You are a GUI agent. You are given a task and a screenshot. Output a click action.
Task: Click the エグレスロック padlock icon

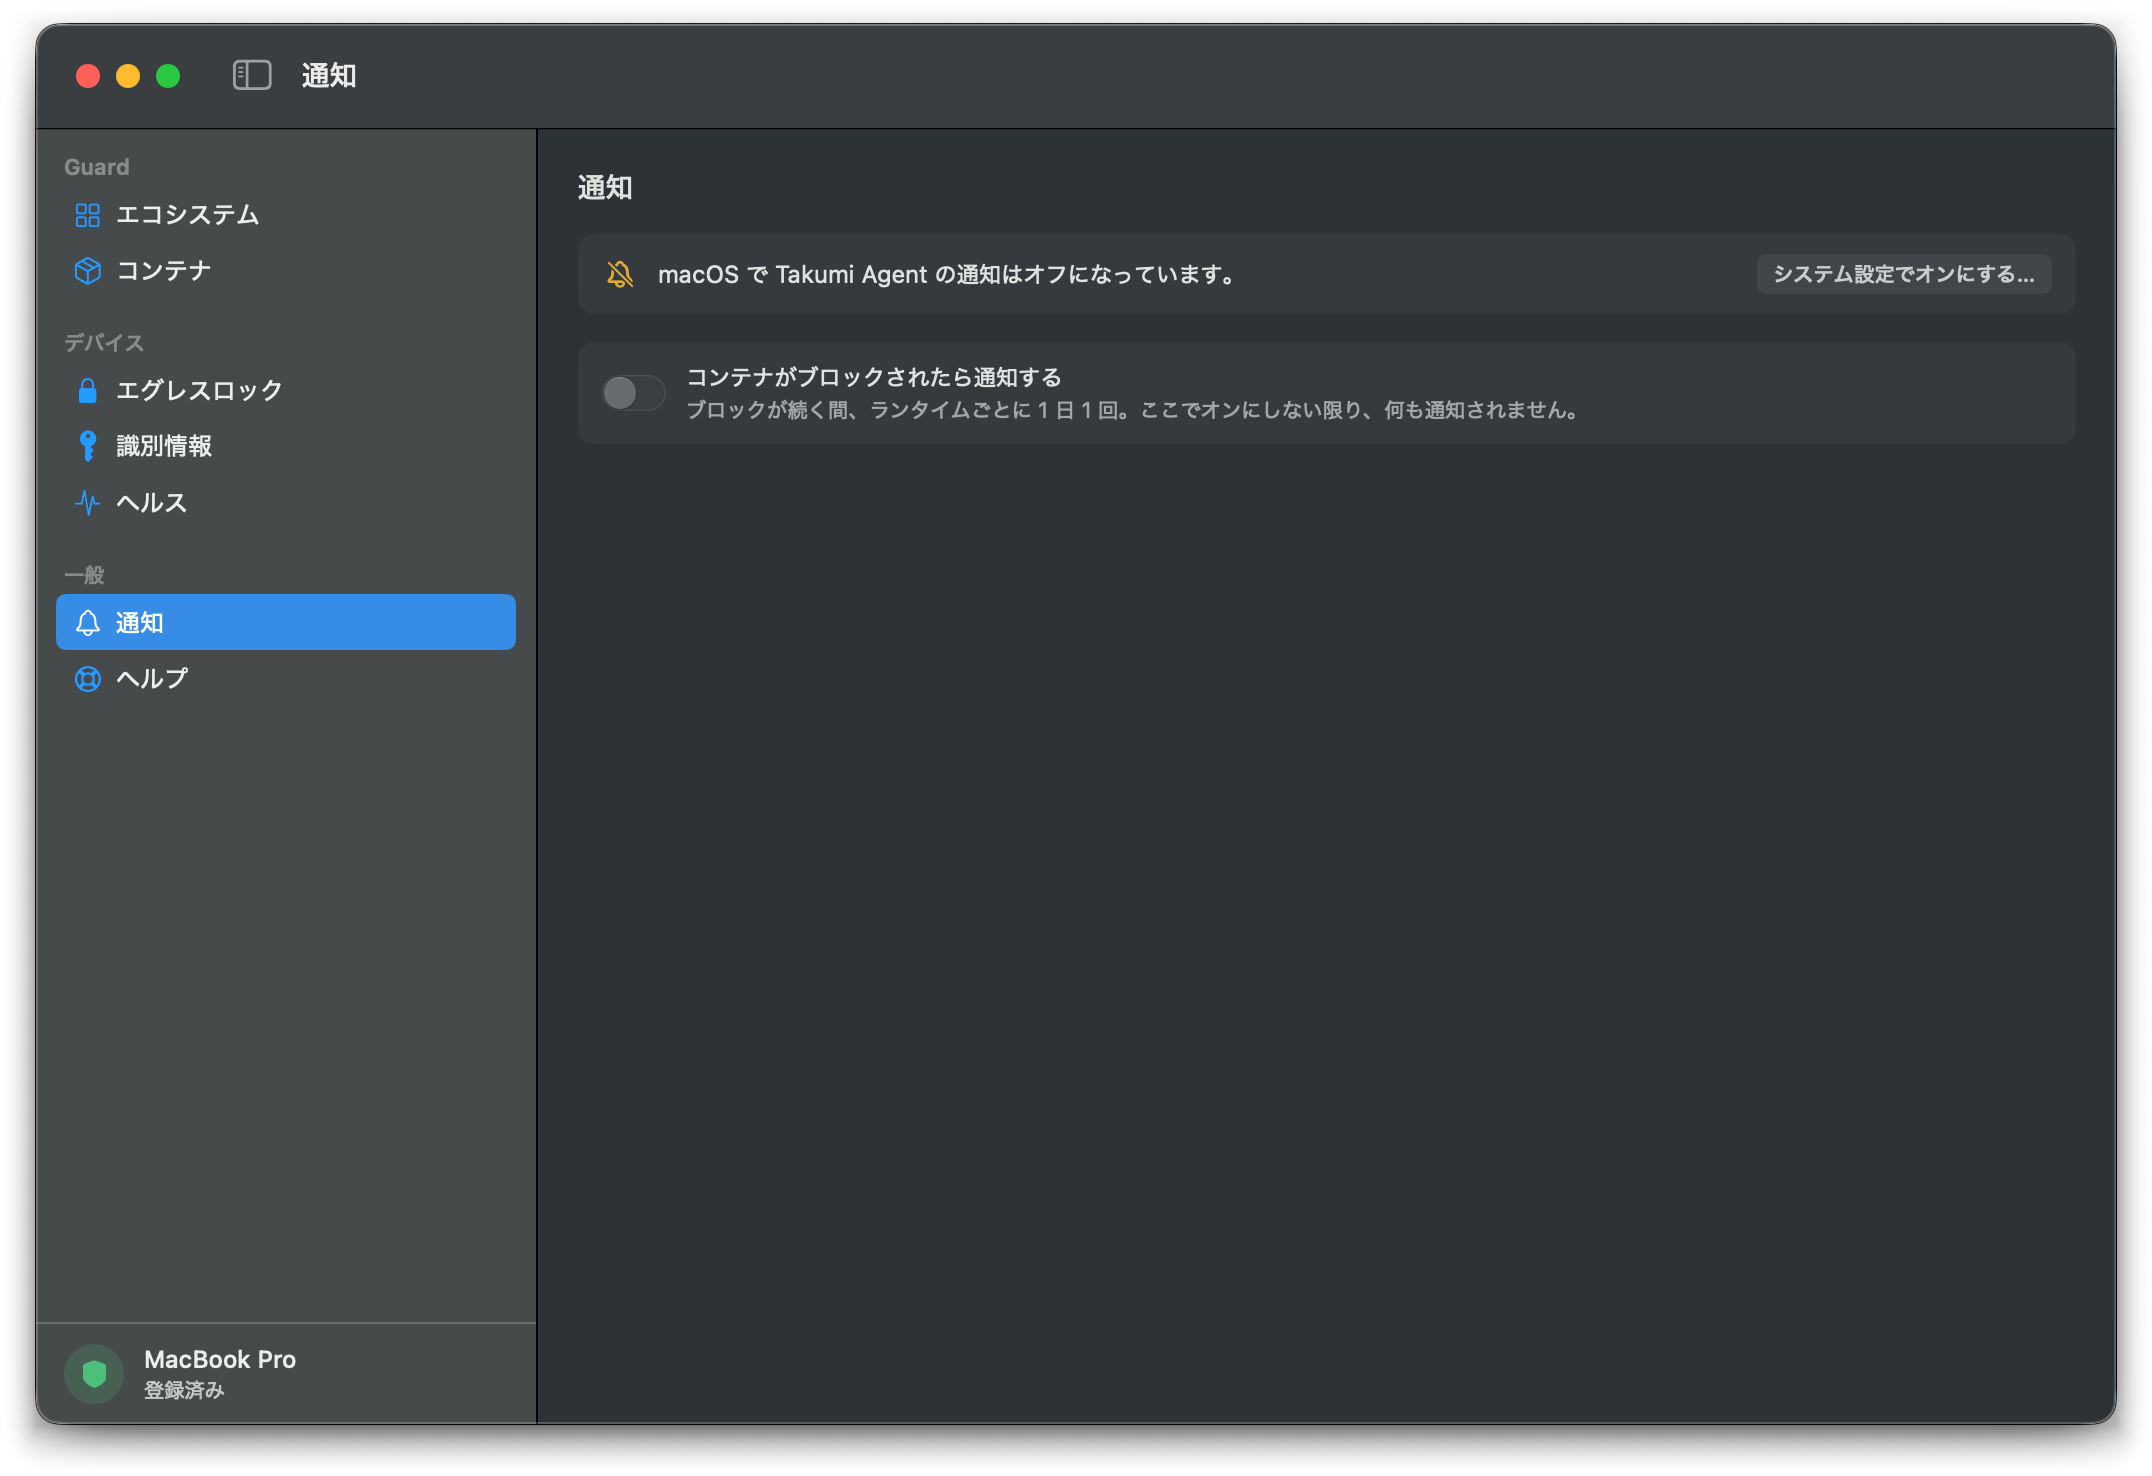tap(88, 390)
